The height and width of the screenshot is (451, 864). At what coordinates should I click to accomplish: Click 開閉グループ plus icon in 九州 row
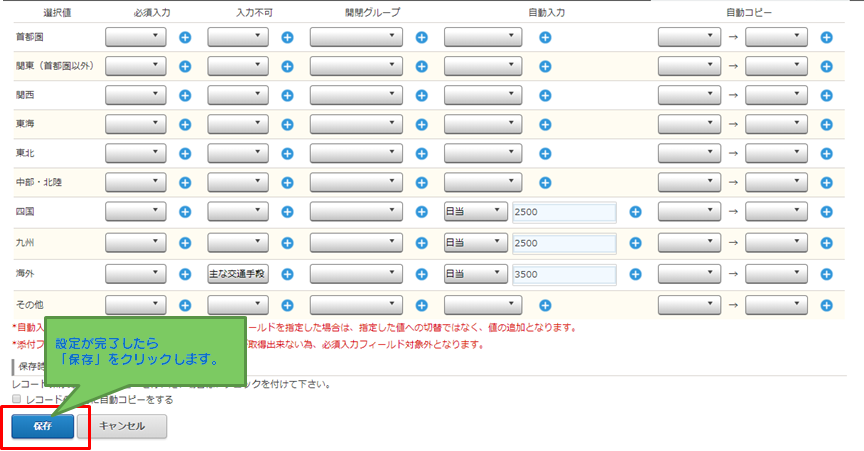(422, 243)
